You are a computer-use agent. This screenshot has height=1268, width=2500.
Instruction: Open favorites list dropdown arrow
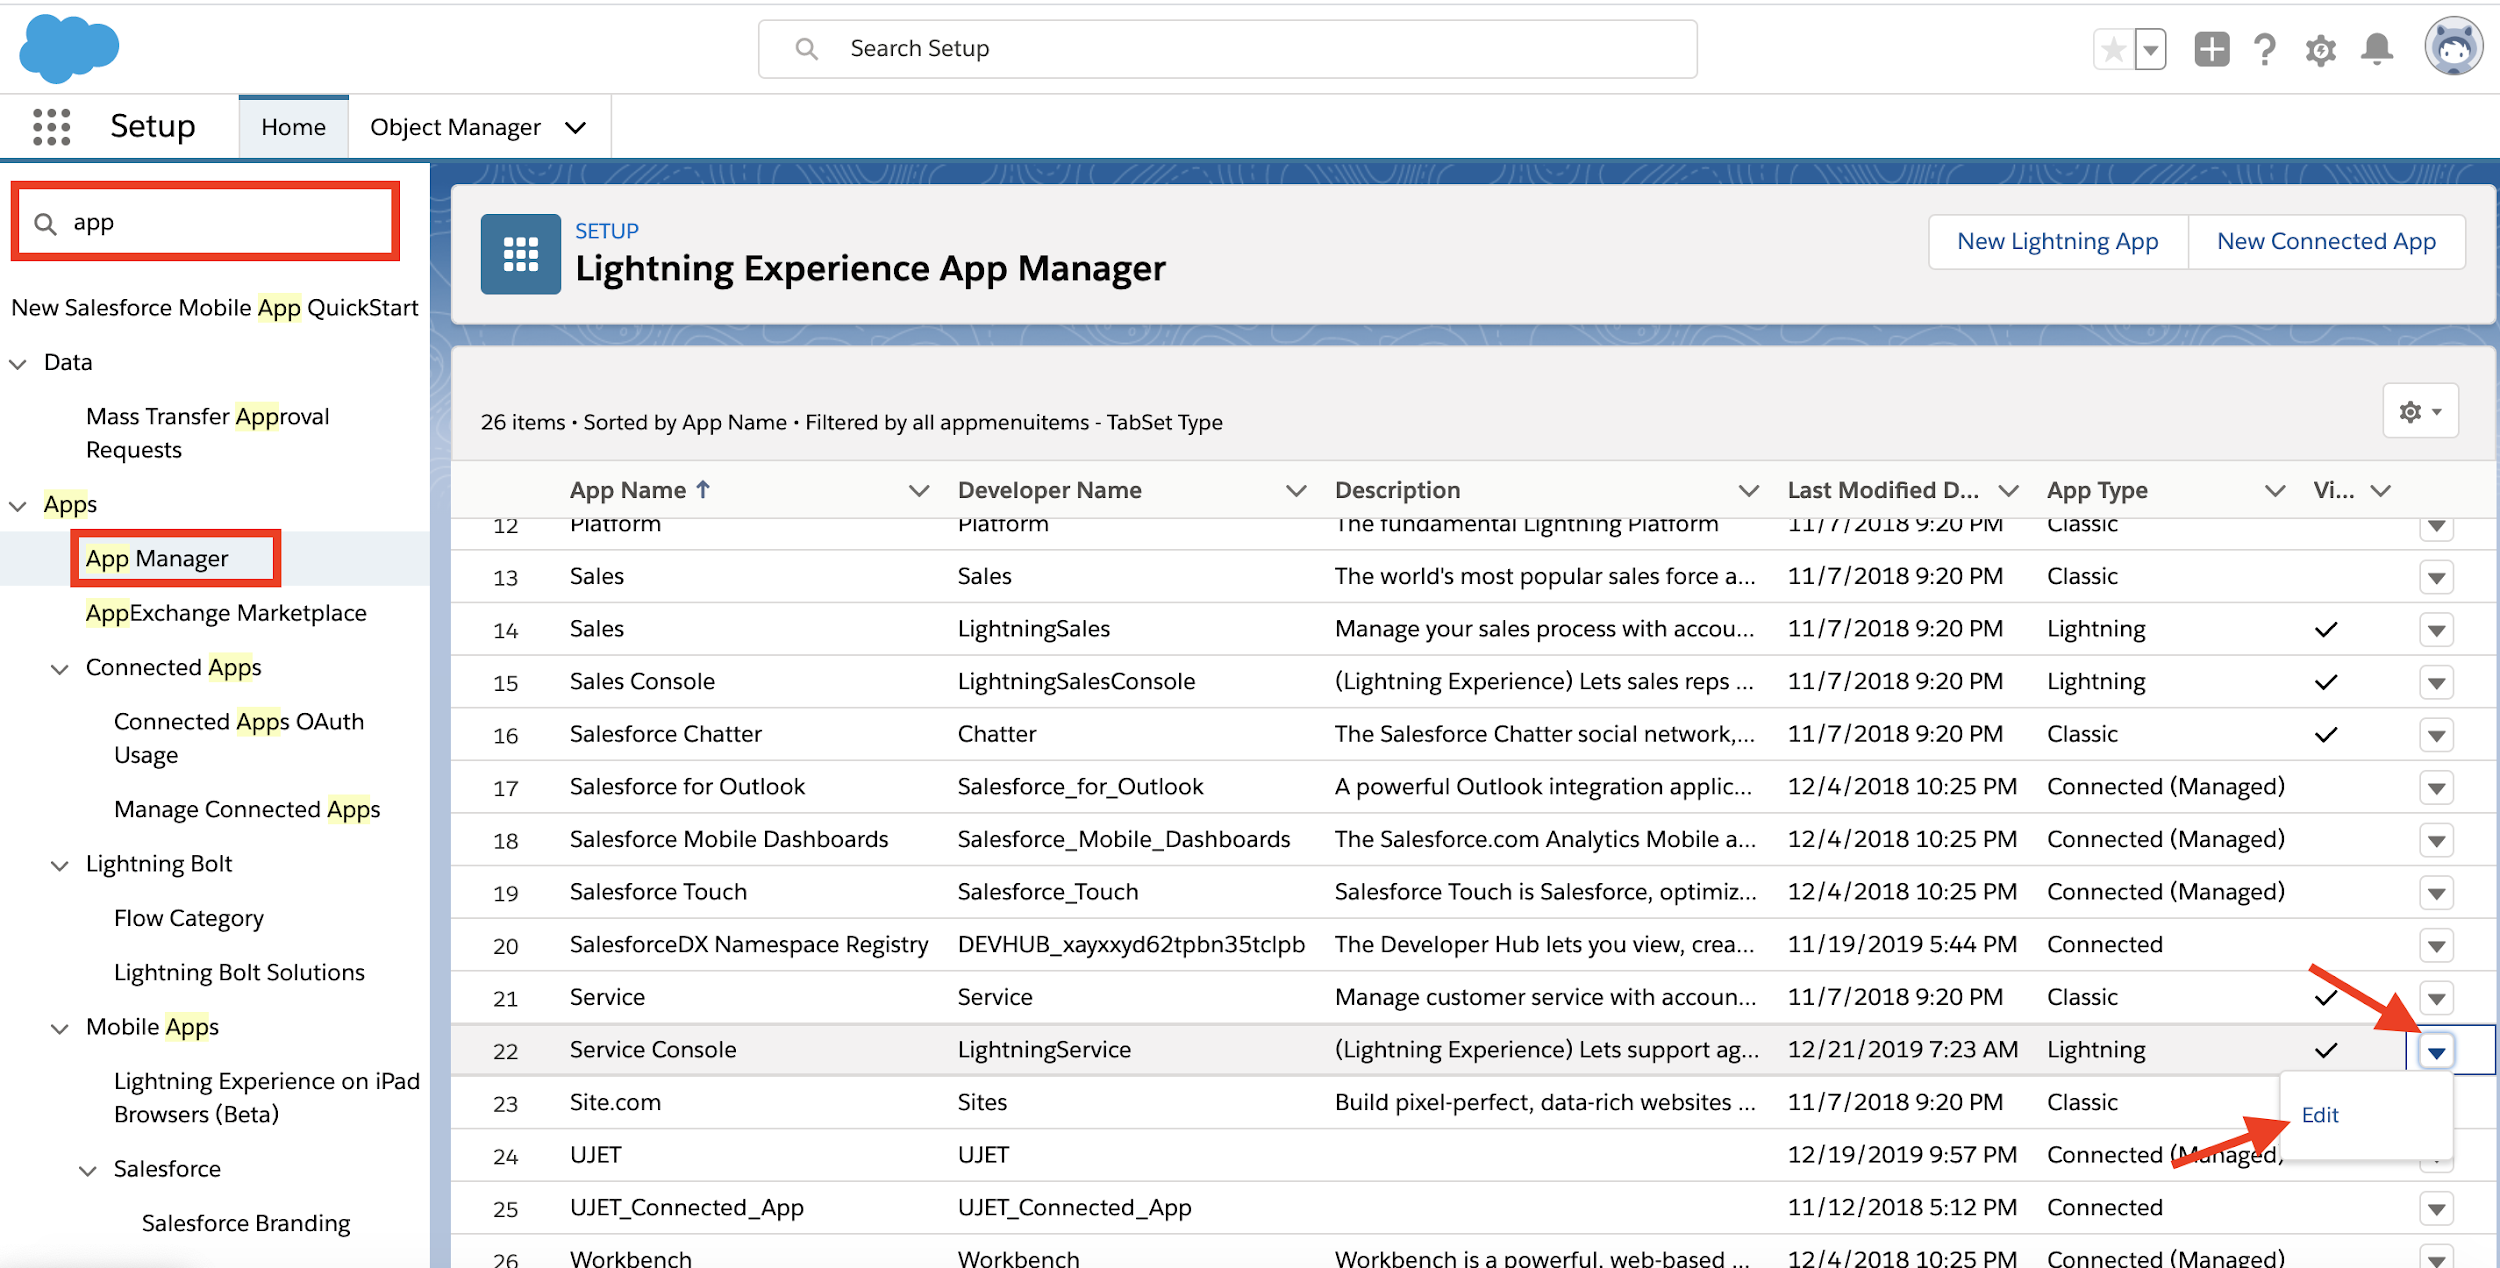(x=2150, y=49)
